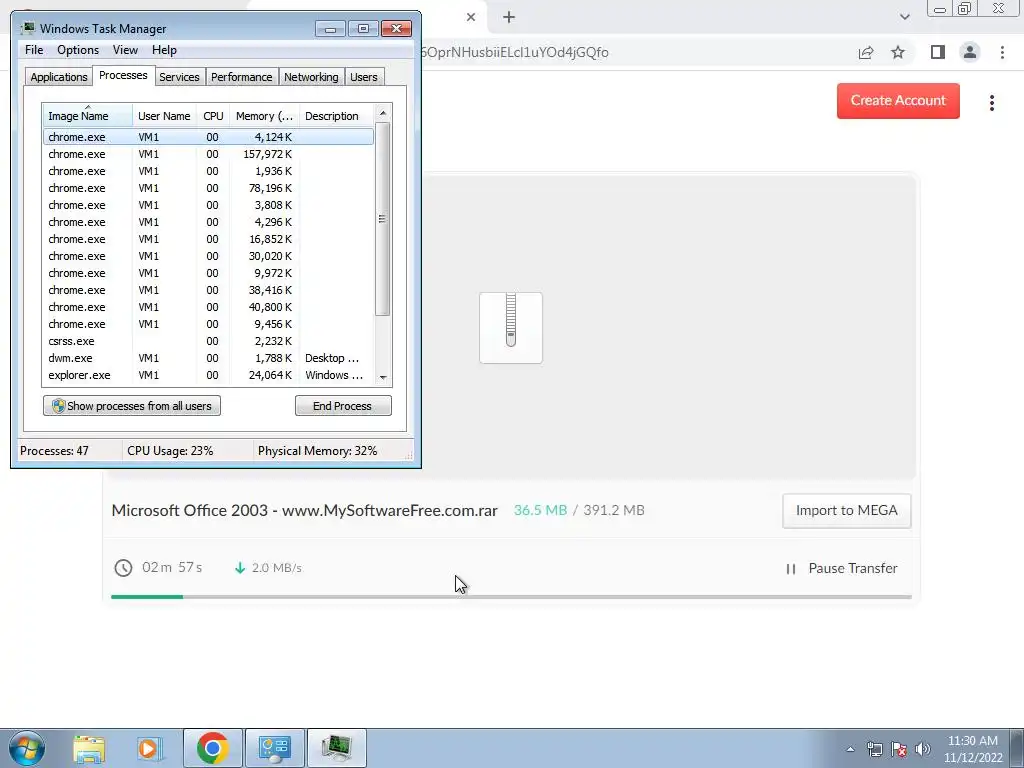Open the Help menu in Task Manager
1024x768 pixels.
tap(164, 50)
